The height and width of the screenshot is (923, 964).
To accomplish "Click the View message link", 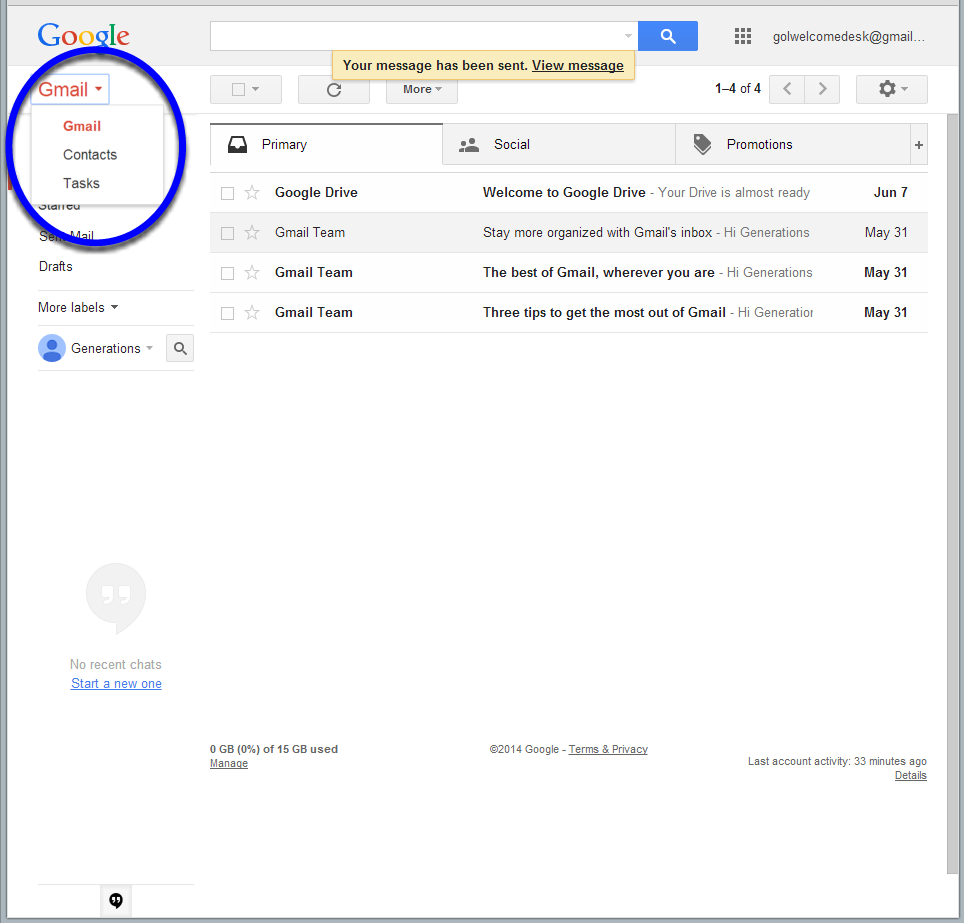I will [577, 66].
